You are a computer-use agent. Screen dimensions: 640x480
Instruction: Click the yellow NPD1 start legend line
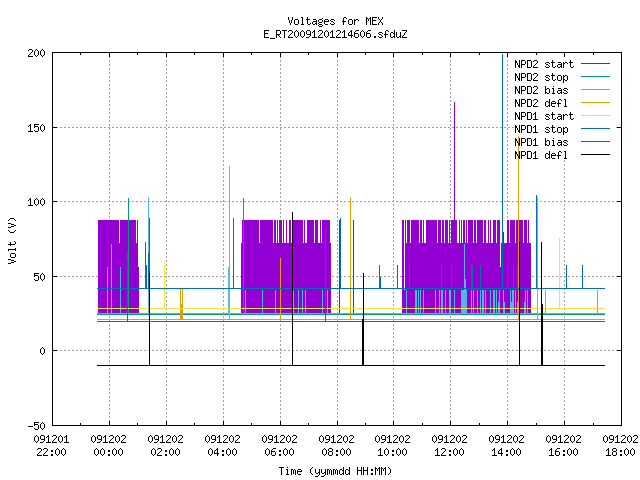click(595, 116)
